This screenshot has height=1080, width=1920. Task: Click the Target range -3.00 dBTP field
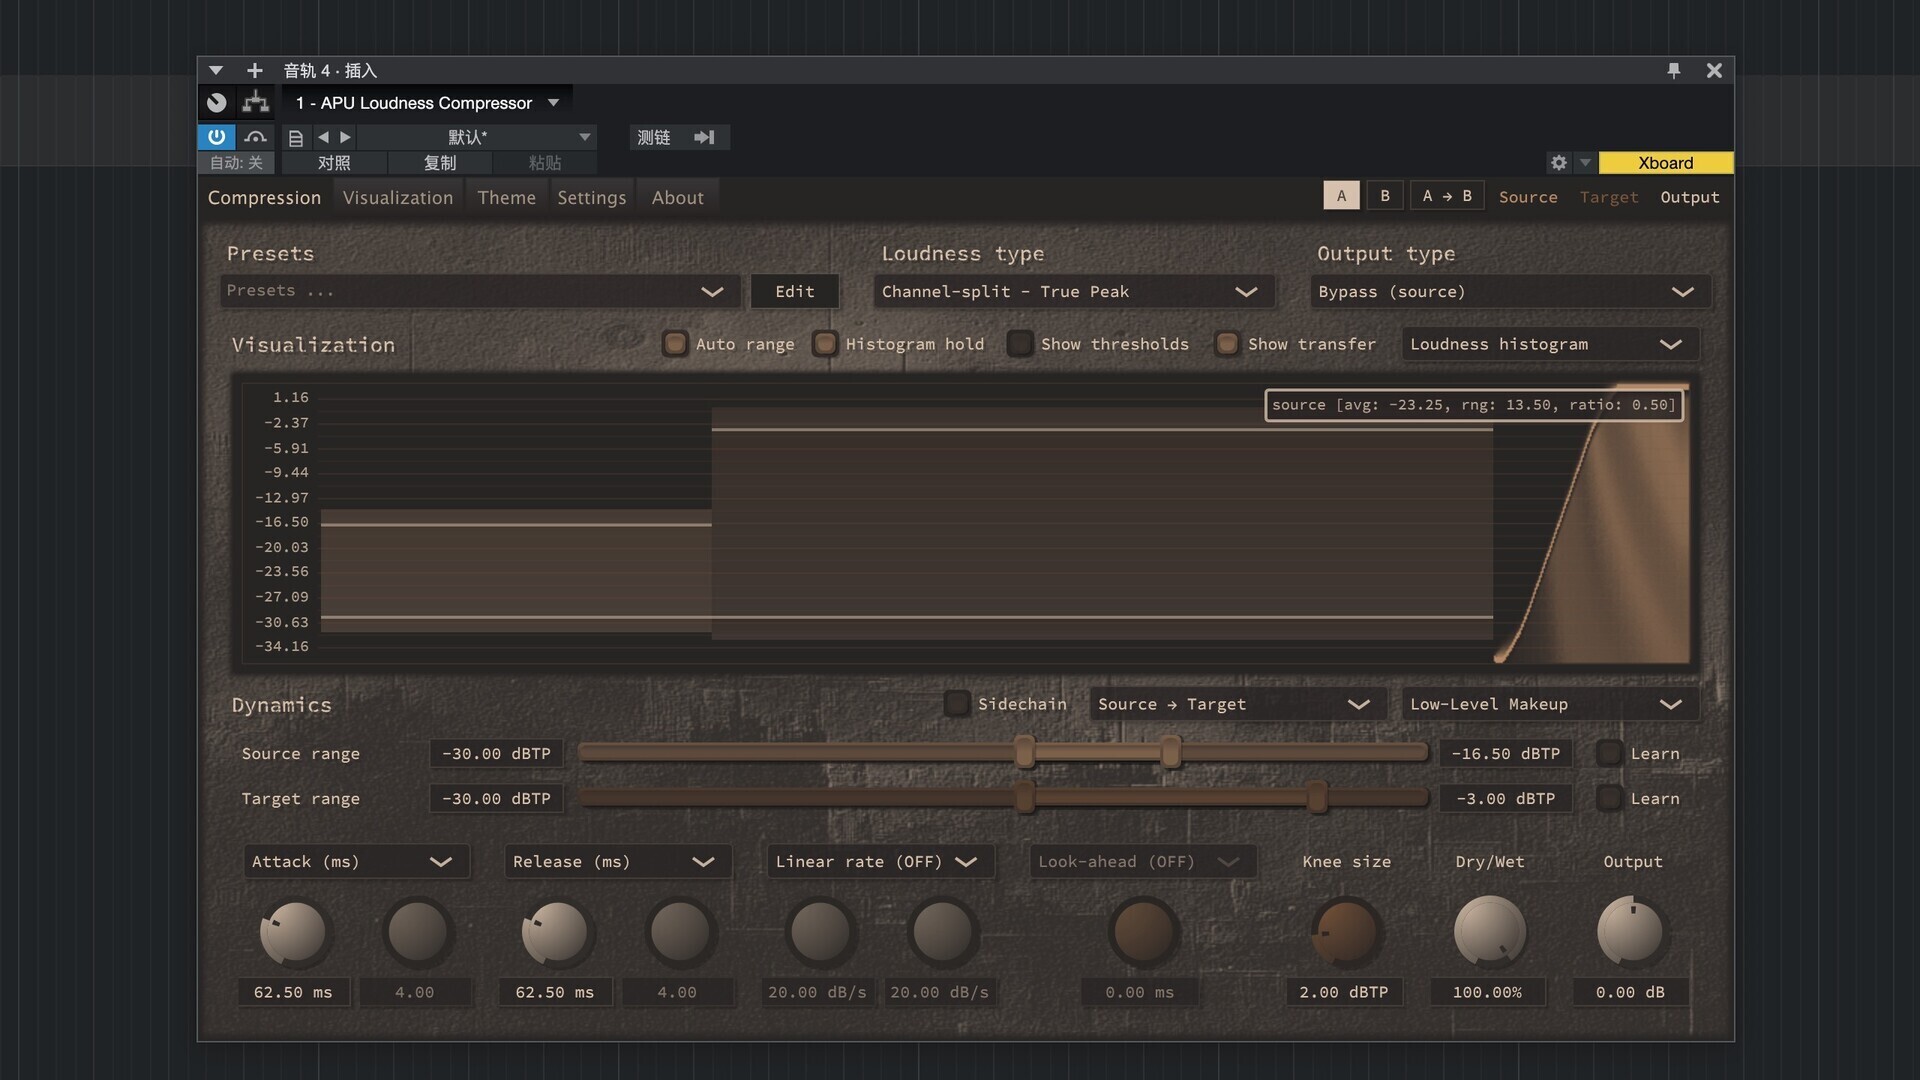[1505, 798]
